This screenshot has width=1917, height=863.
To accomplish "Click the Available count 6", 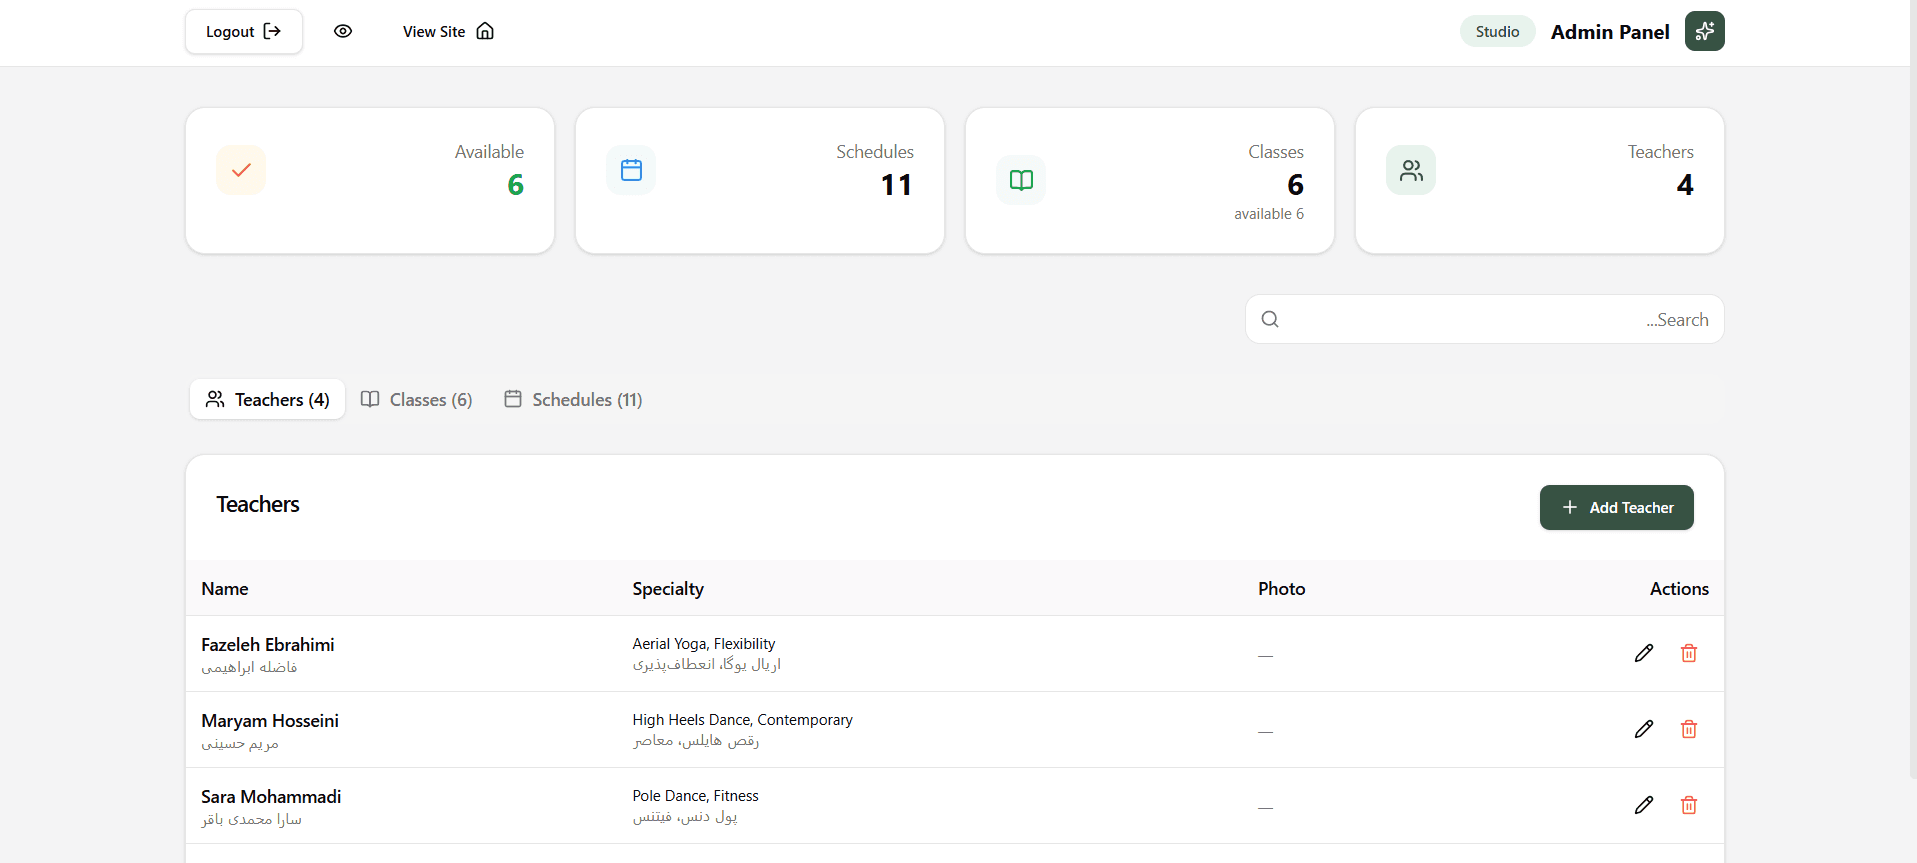I will tap(515, 185).
